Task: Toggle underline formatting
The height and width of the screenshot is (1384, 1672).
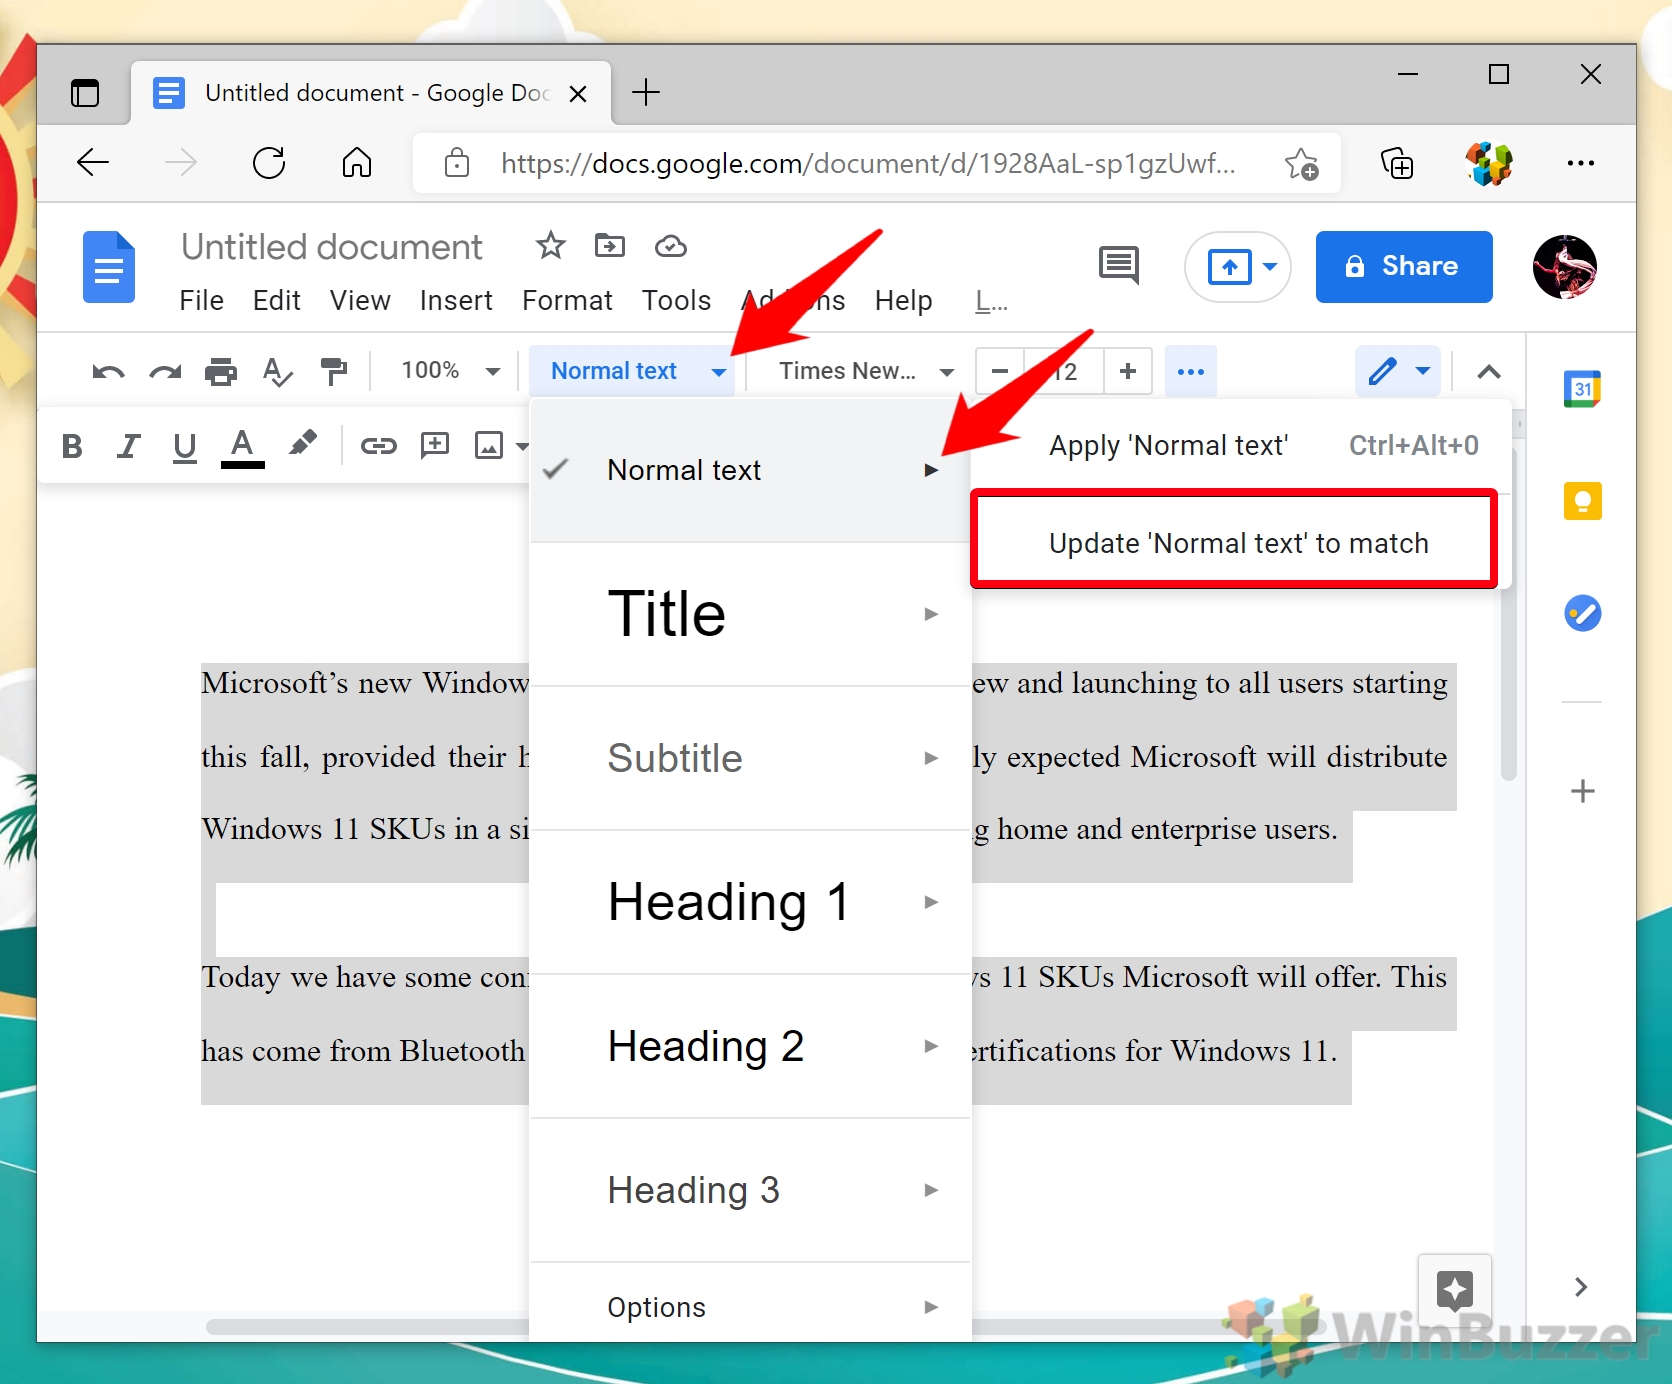Action: [184, 447]
